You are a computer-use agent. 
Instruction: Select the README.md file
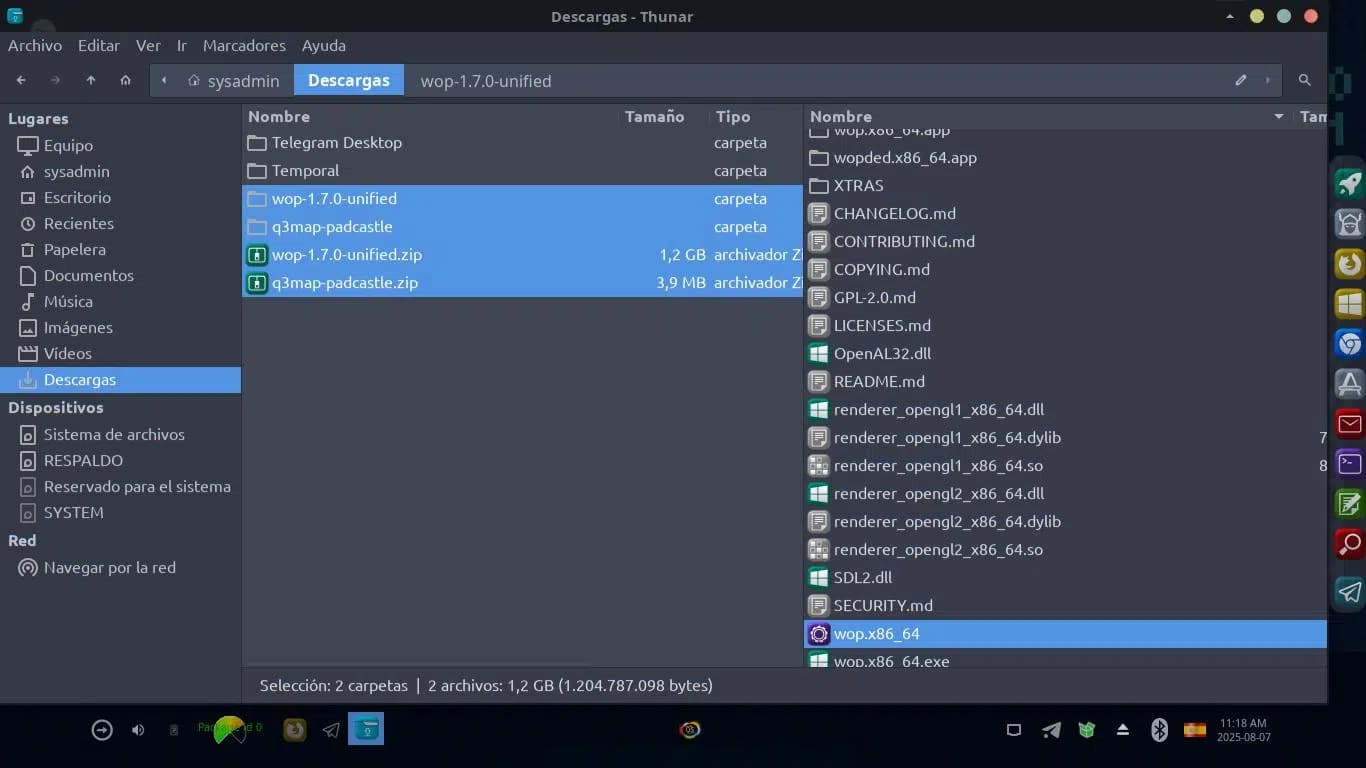[x=879, y=381]
